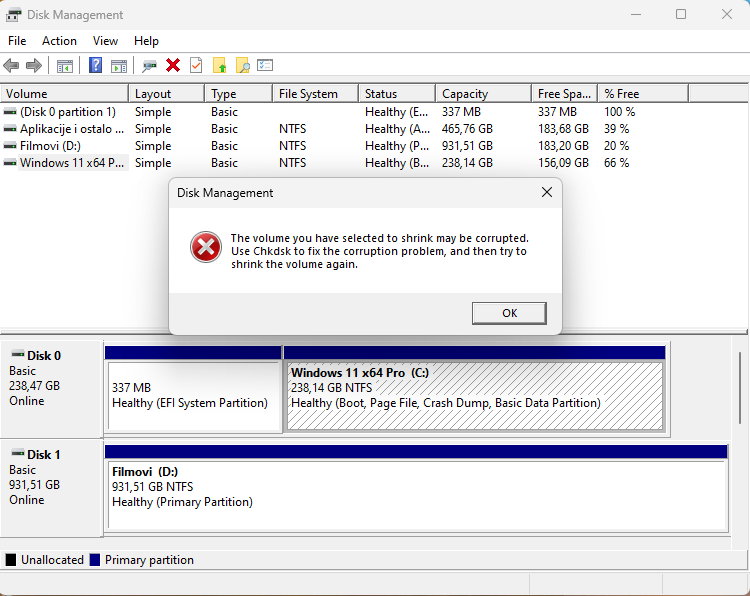The height and width of the screenshot is (596, 750).
Task: Click the red X Delete toolbar icon
Action: click(x=173, y=65)
